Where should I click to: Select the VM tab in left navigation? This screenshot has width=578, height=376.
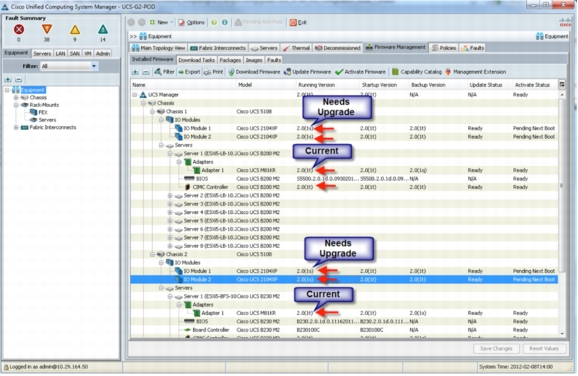pyautogui.click(x=87, y=53)
